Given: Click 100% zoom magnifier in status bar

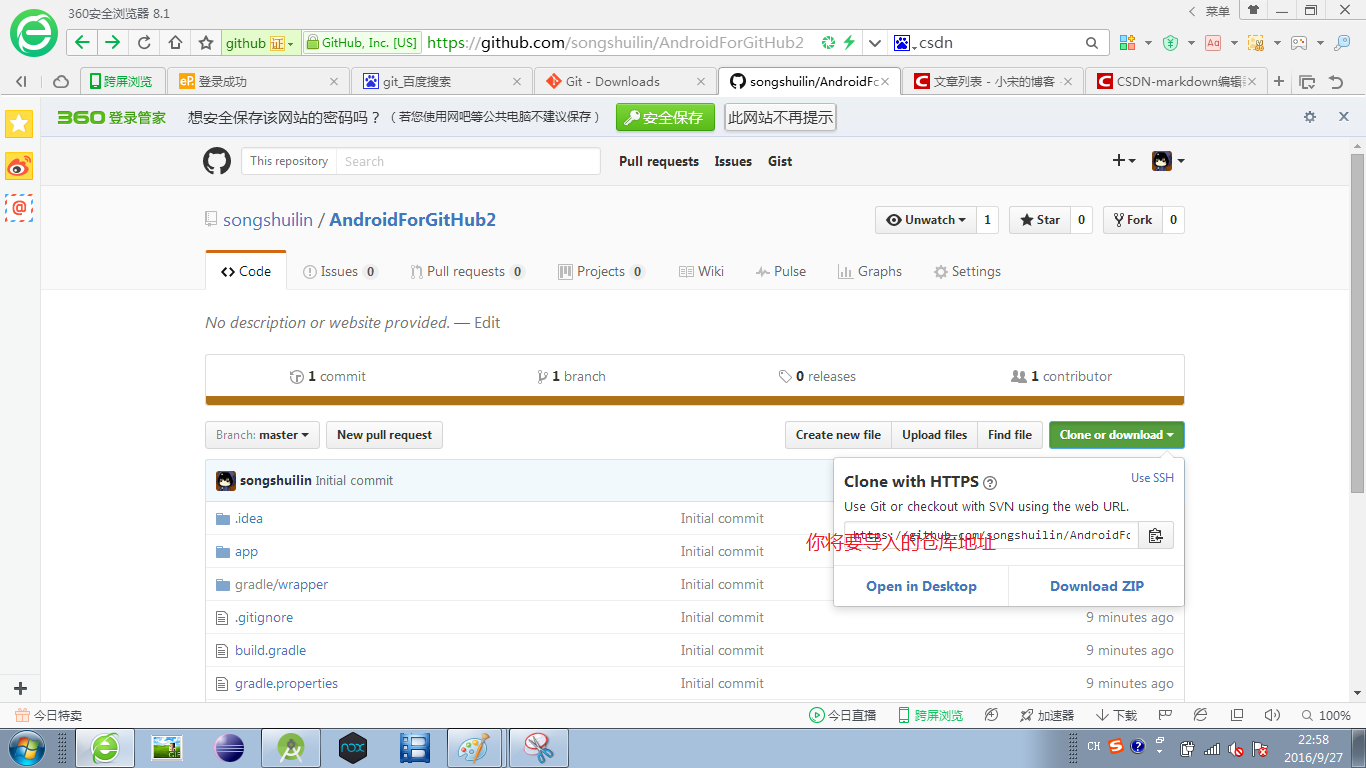Looking at the screenshot, I should click(x=1308, y=715).
